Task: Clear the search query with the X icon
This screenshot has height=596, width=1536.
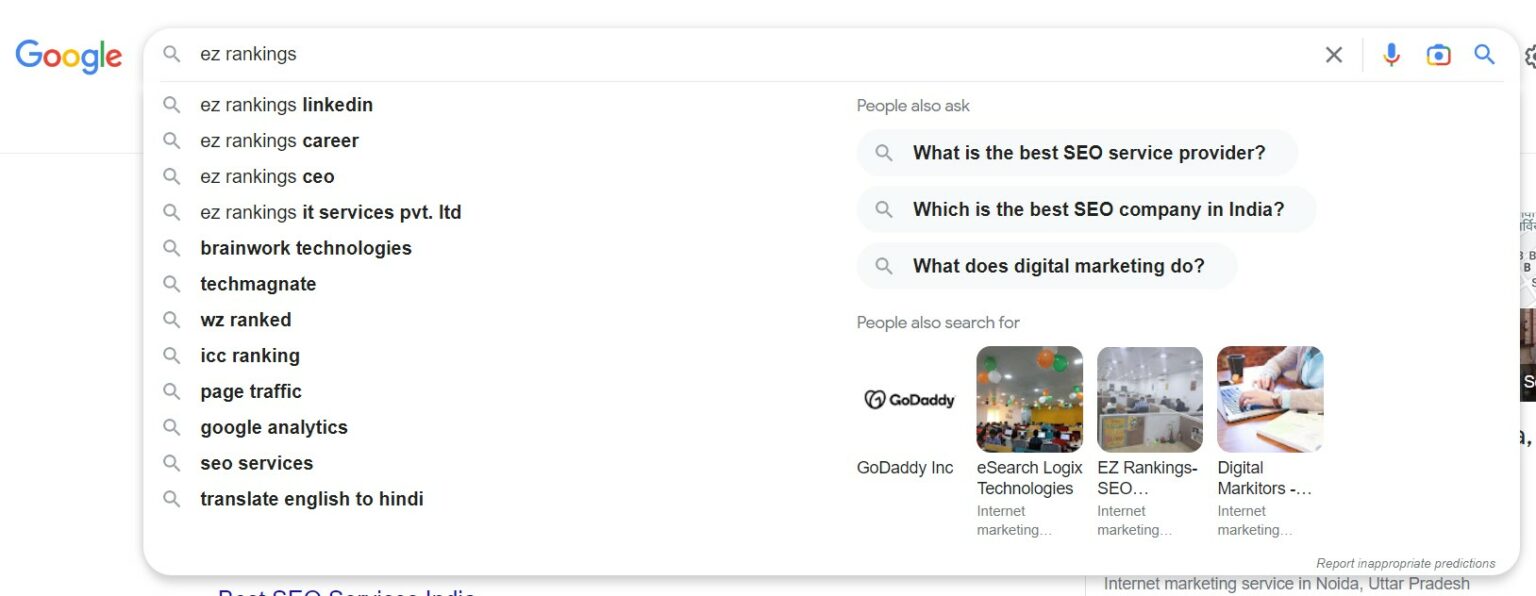Action: (1334, 55)
